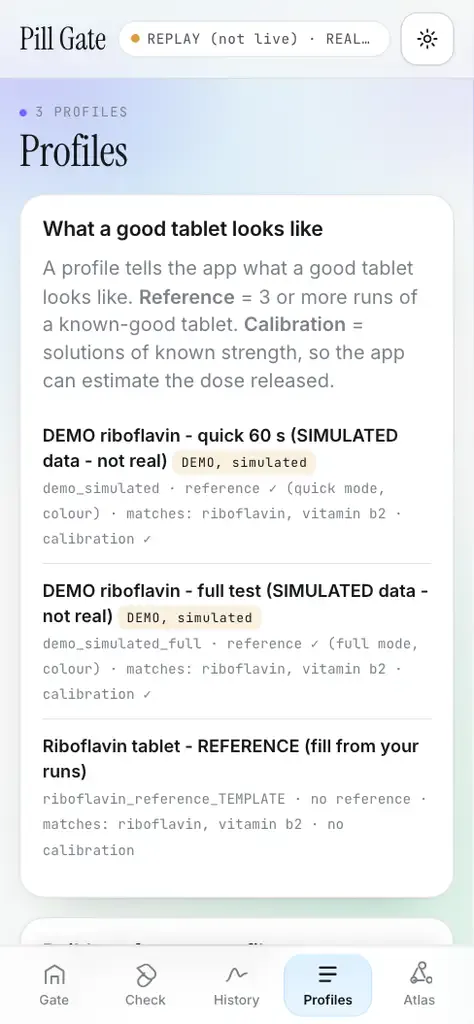
Task: Click the second DEMO, simulated badge
Action: coord(189,618)
